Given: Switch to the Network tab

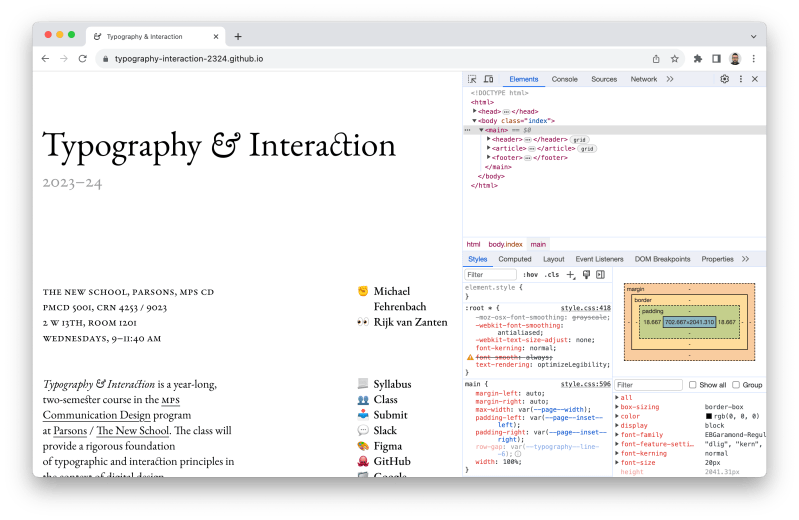Looking at the screenshot, I should (x=644, y=79).
